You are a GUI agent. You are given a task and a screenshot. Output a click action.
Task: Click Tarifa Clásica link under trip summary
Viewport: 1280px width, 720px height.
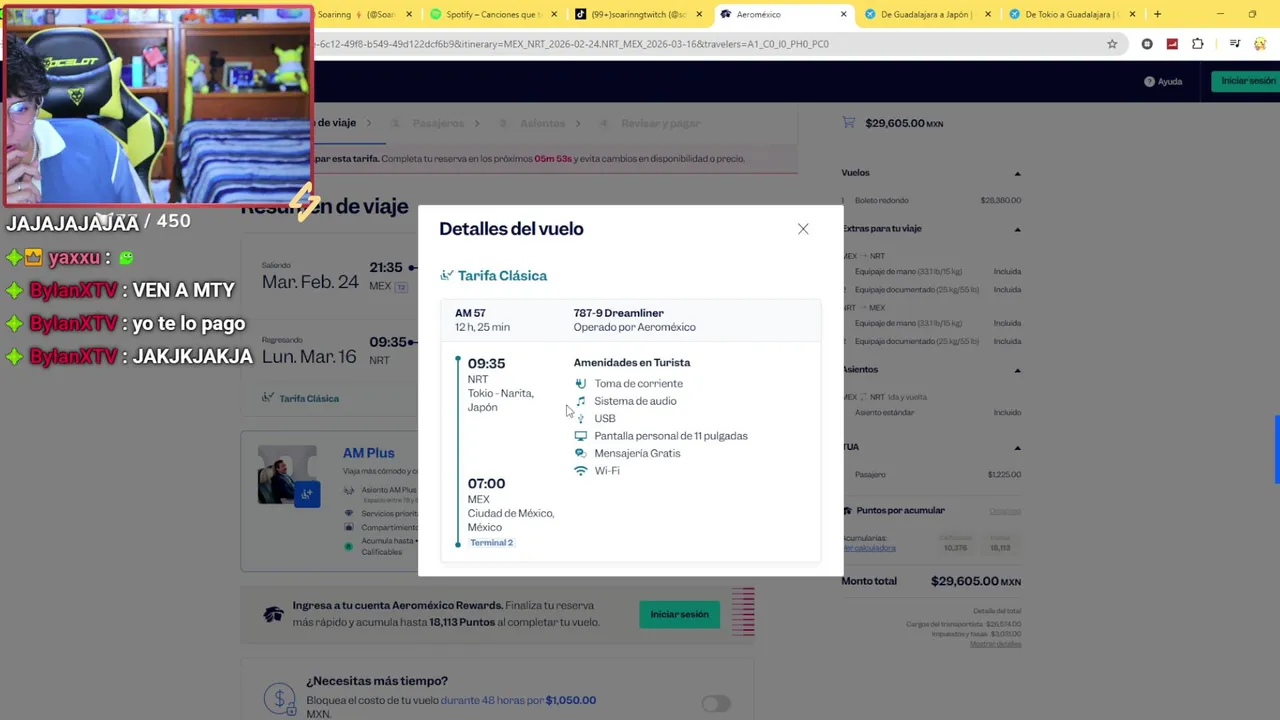point(309,398)
